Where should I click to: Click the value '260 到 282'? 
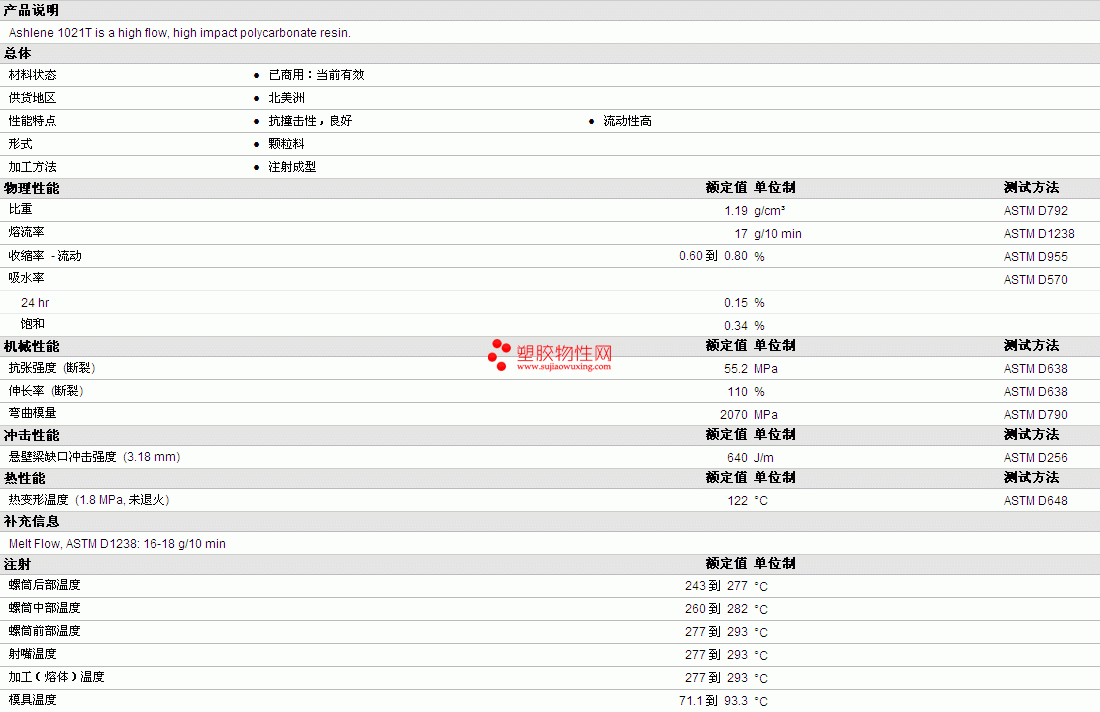716,609
